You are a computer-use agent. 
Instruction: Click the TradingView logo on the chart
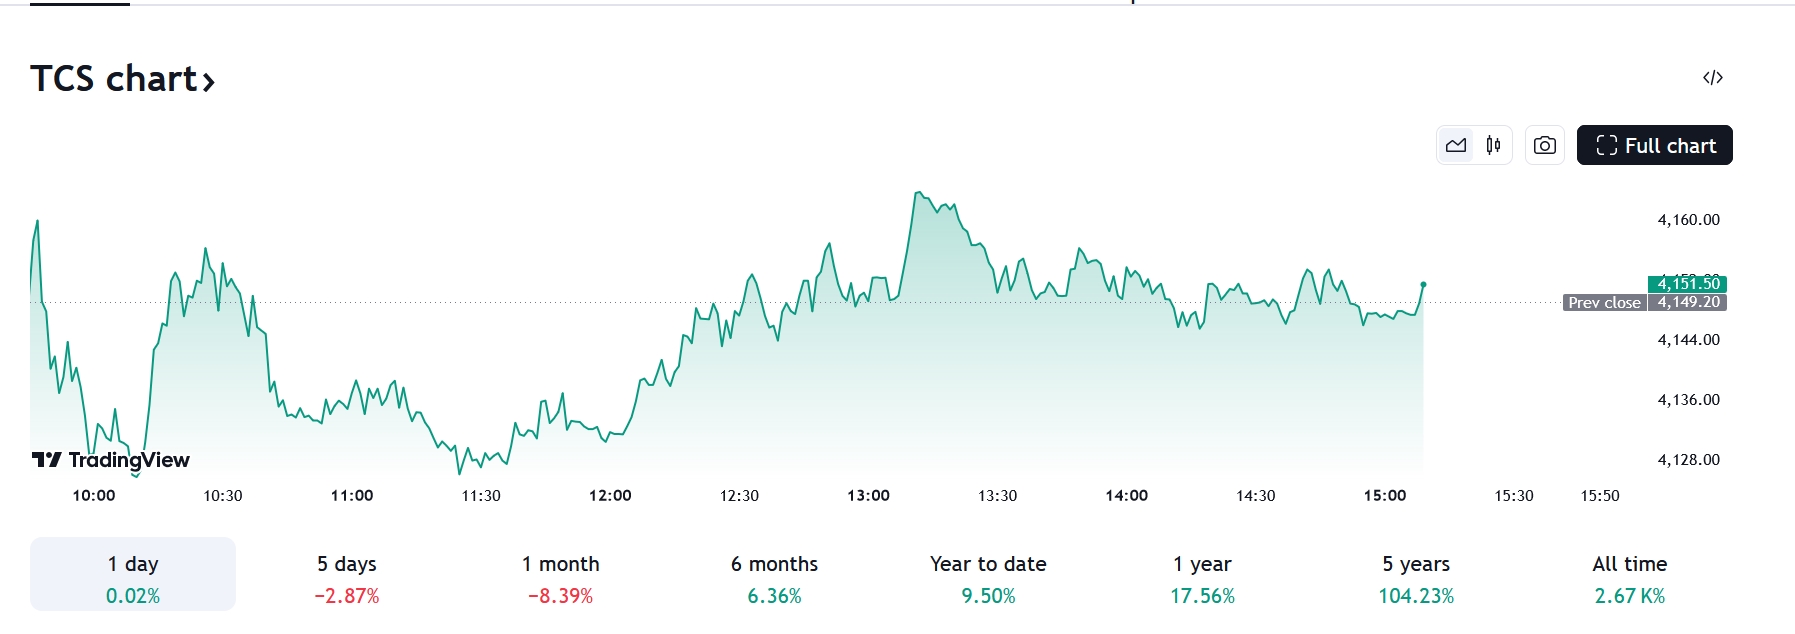click(110, 460)
